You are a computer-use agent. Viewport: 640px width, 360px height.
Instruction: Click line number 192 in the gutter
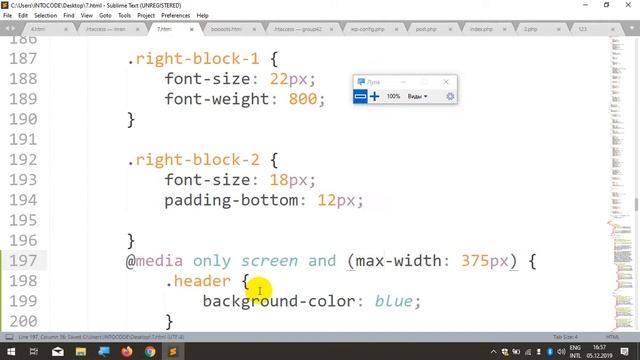pyautogui.click(x=23, y=160)
